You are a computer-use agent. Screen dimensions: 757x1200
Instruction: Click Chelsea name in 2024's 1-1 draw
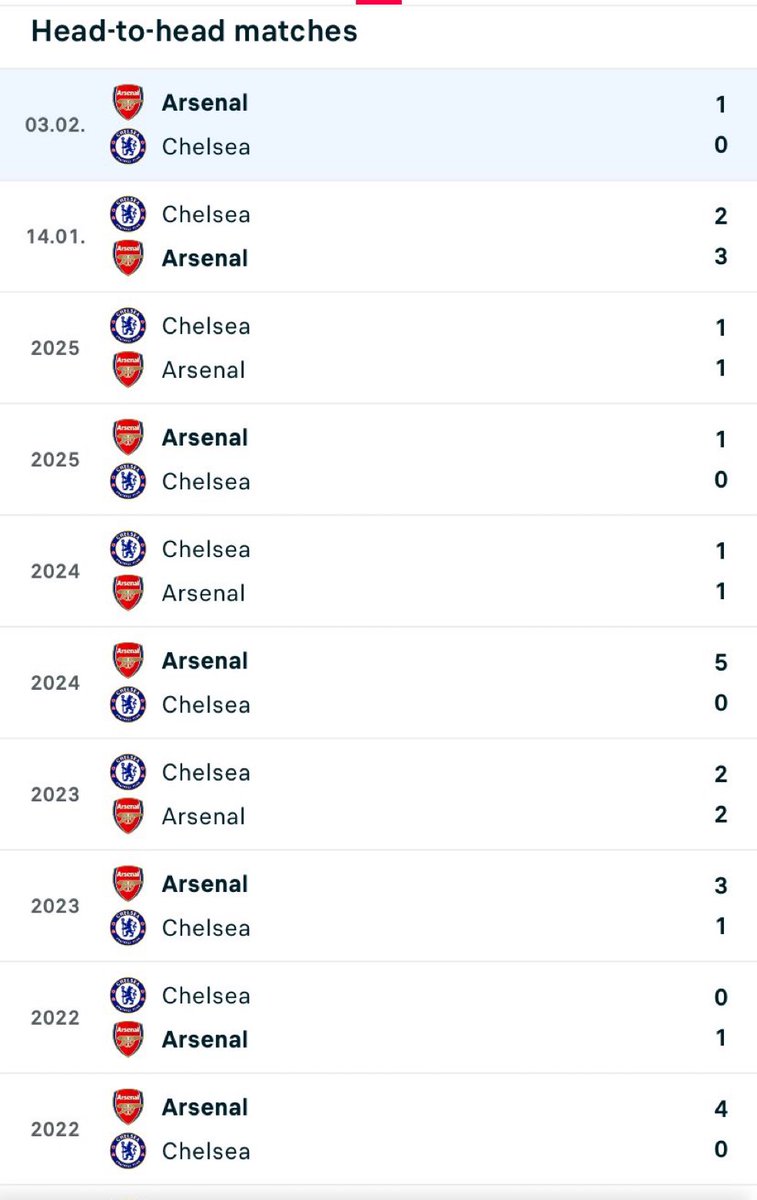(x=206, y=549)
